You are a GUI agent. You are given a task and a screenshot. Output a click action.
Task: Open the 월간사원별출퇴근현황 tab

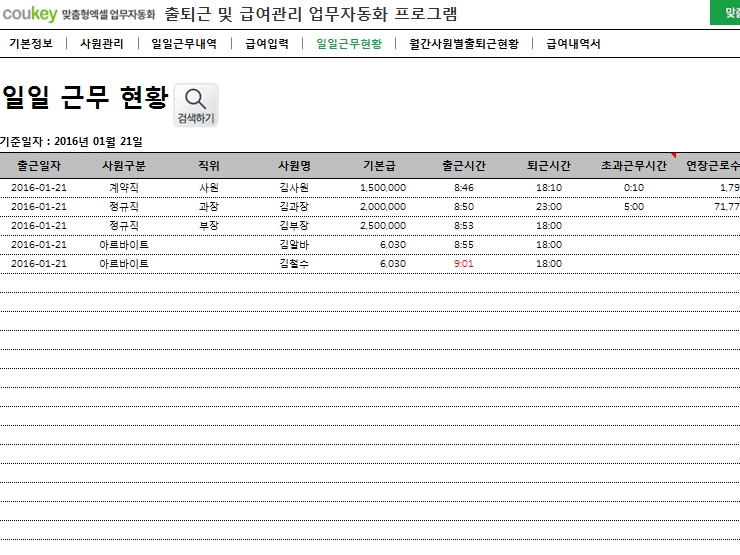pyautogui.click(x=464, y=44)
